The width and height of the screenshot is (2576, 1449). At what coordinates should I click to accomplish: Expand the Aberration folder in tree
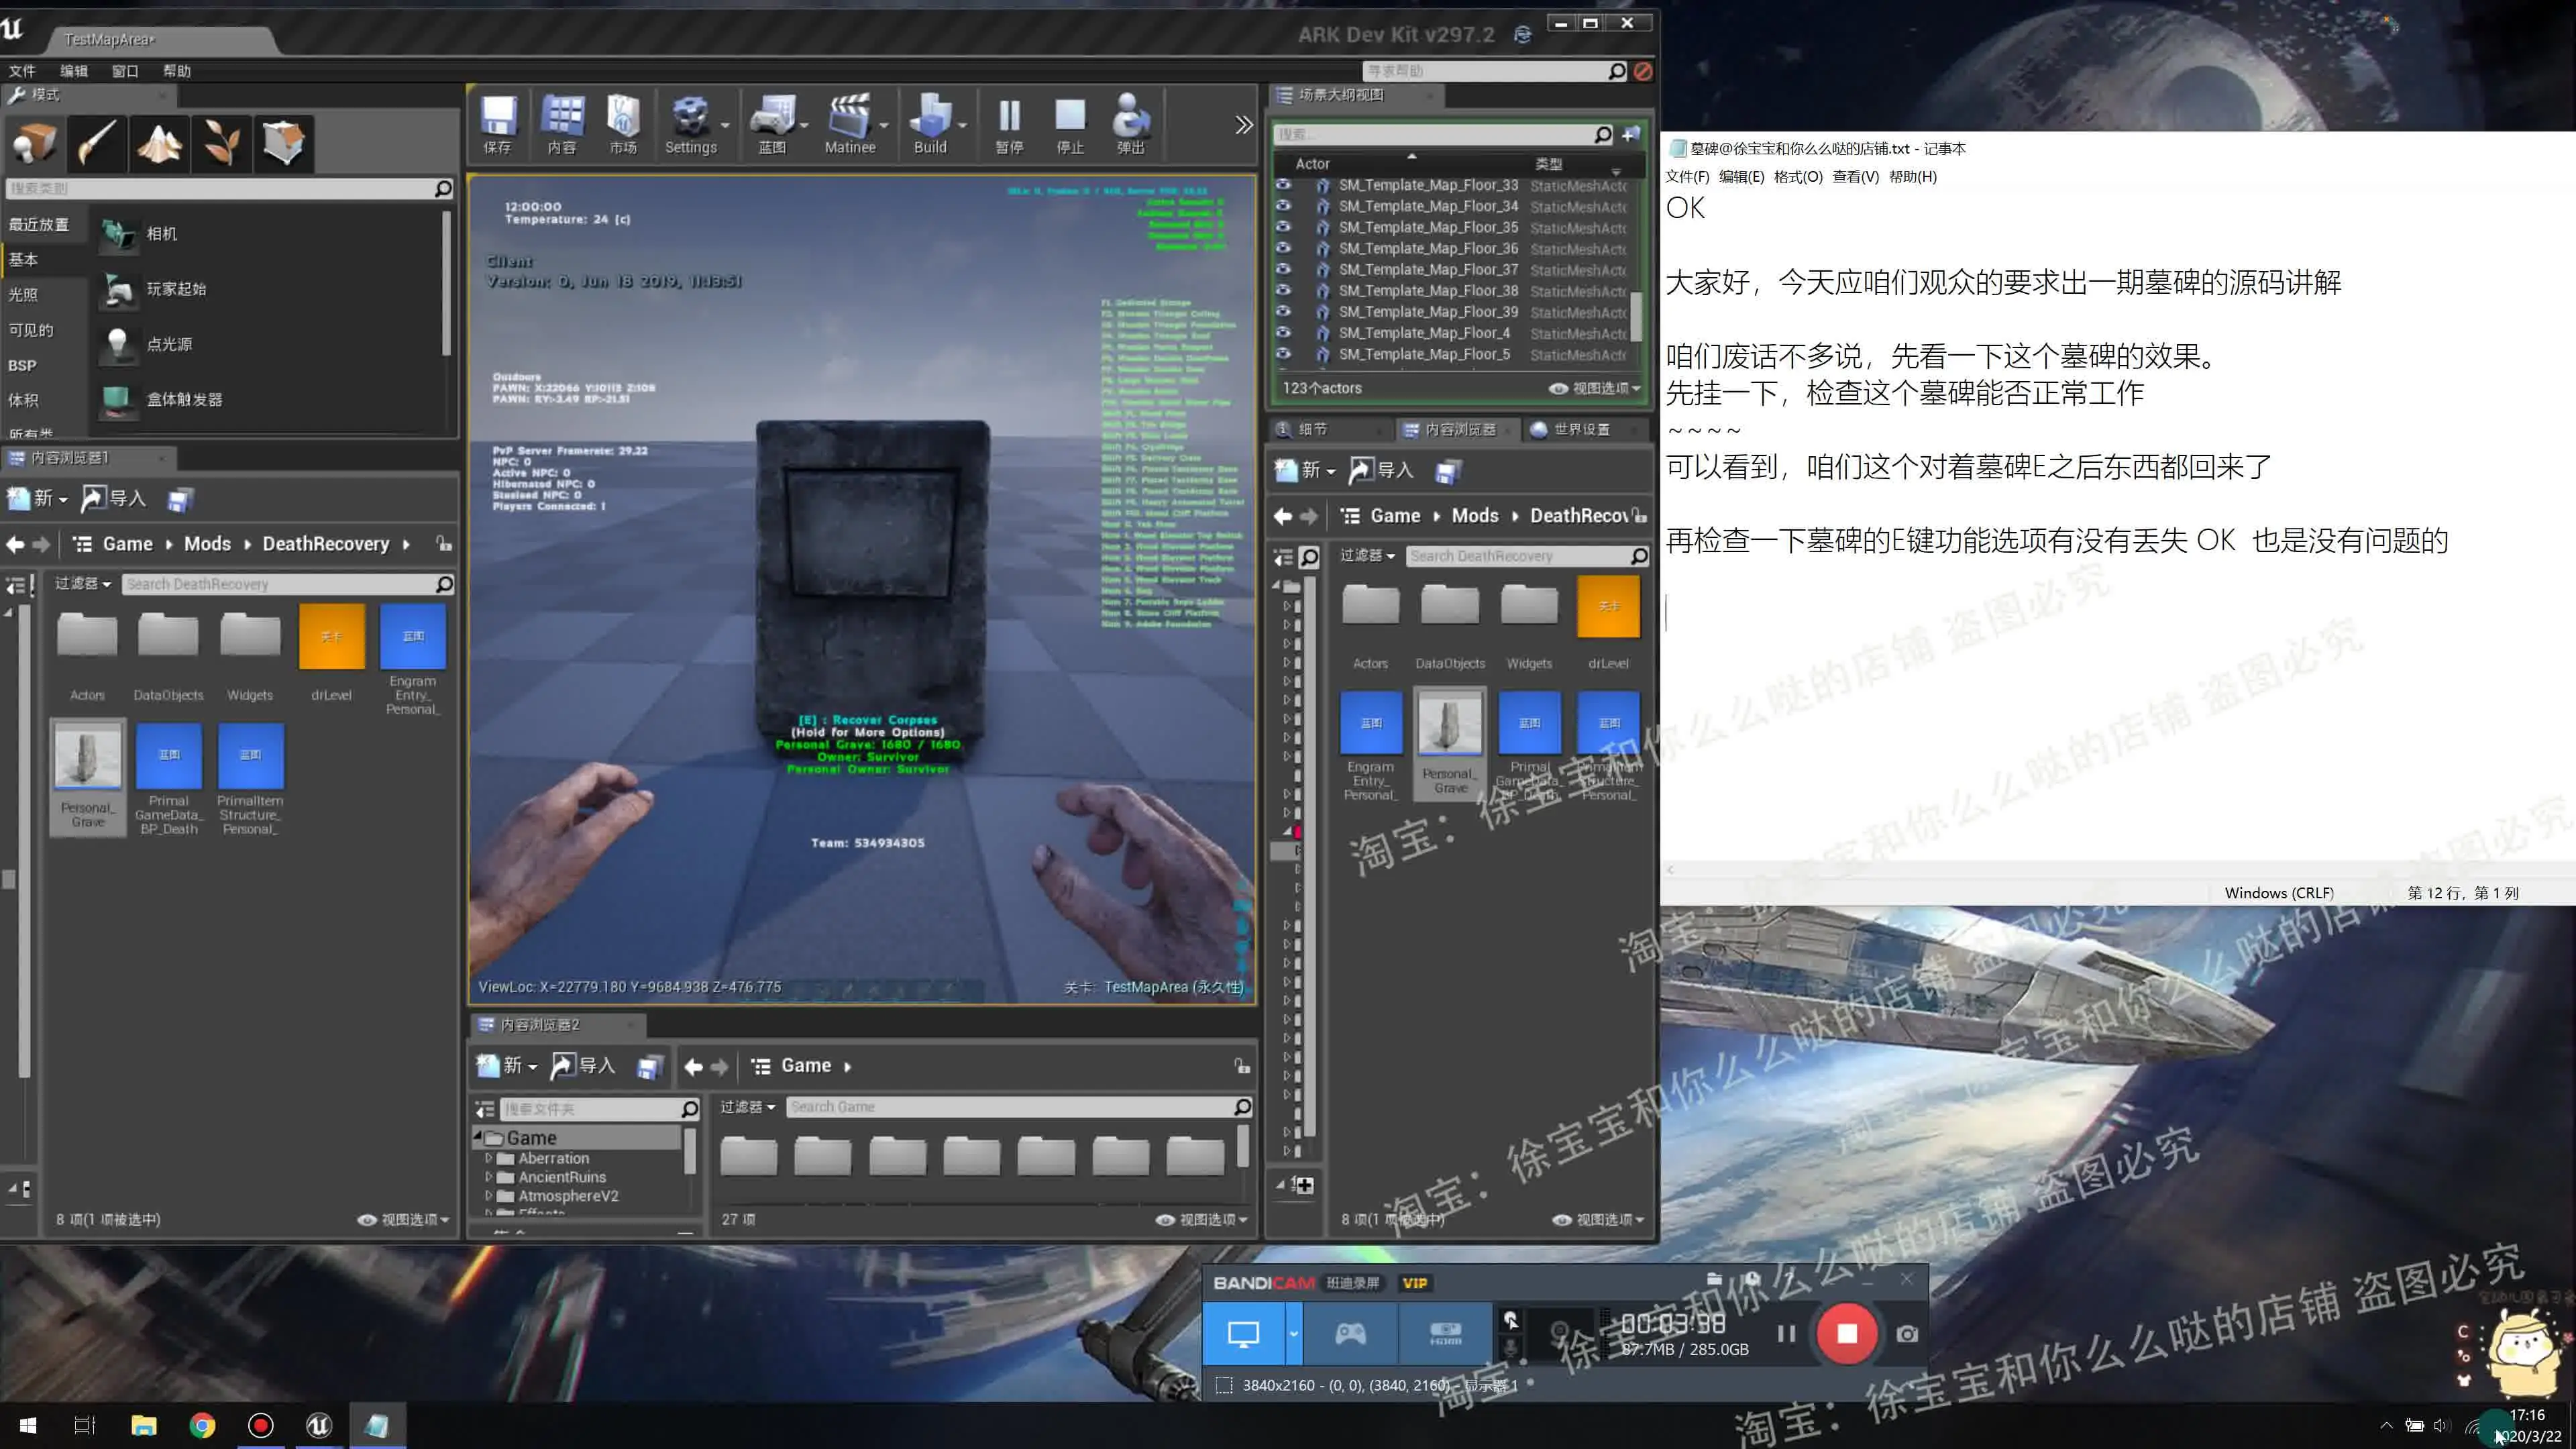tap(489, 1158)
